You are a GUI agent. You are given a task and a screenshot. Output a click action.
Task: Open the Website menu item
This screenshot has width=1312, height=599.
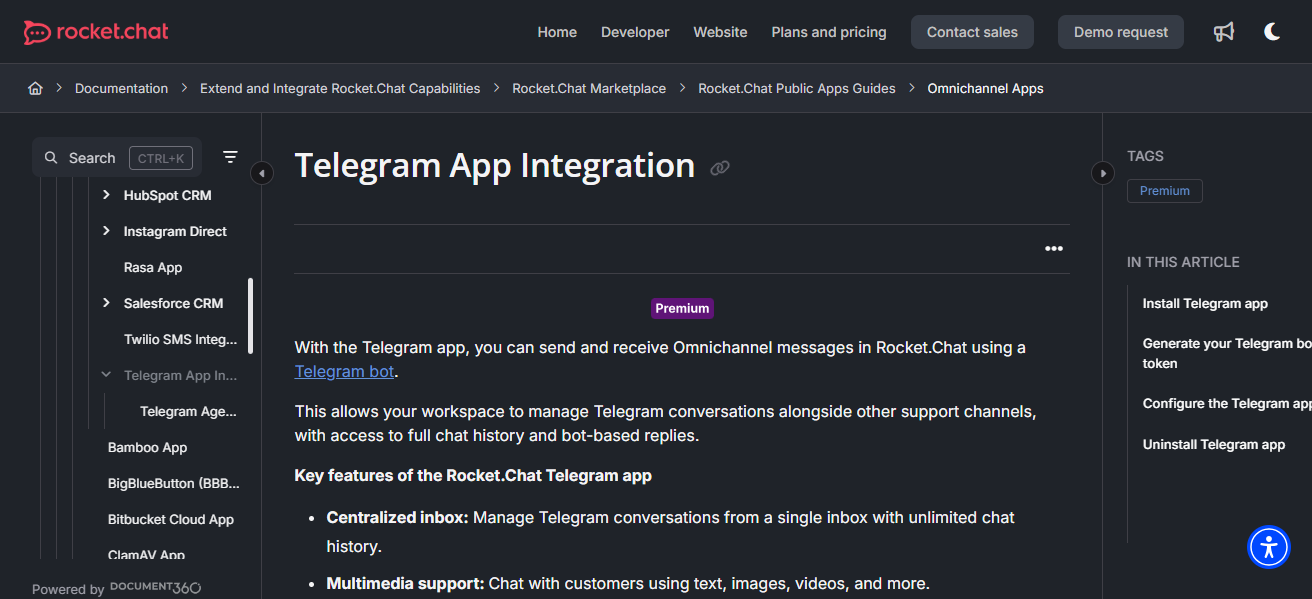720,32
